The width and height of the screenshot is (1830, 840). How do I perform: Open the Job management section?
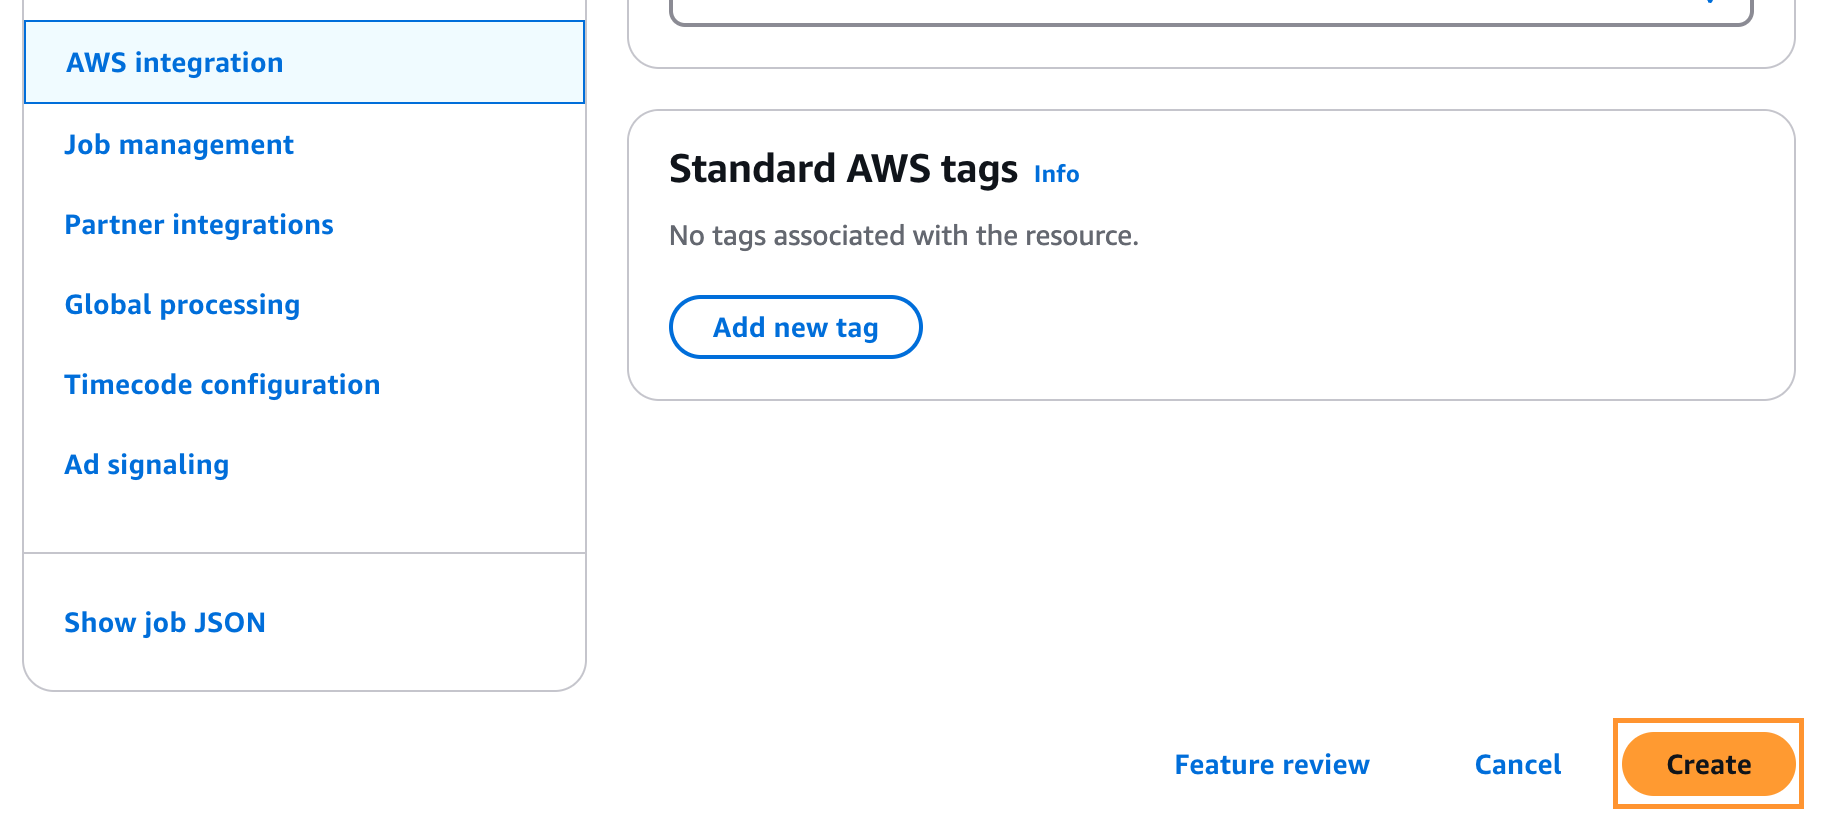[179, 145]
